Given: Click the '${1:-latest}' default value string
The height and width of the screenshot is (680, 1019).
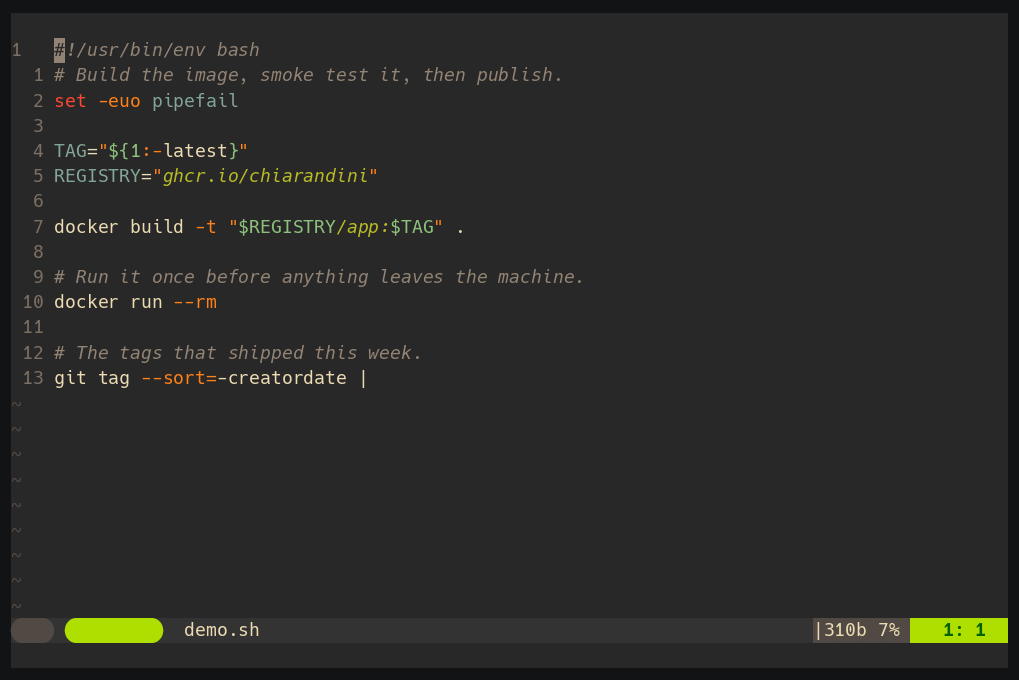Looking at the screenshot, I should coord(173,151).
